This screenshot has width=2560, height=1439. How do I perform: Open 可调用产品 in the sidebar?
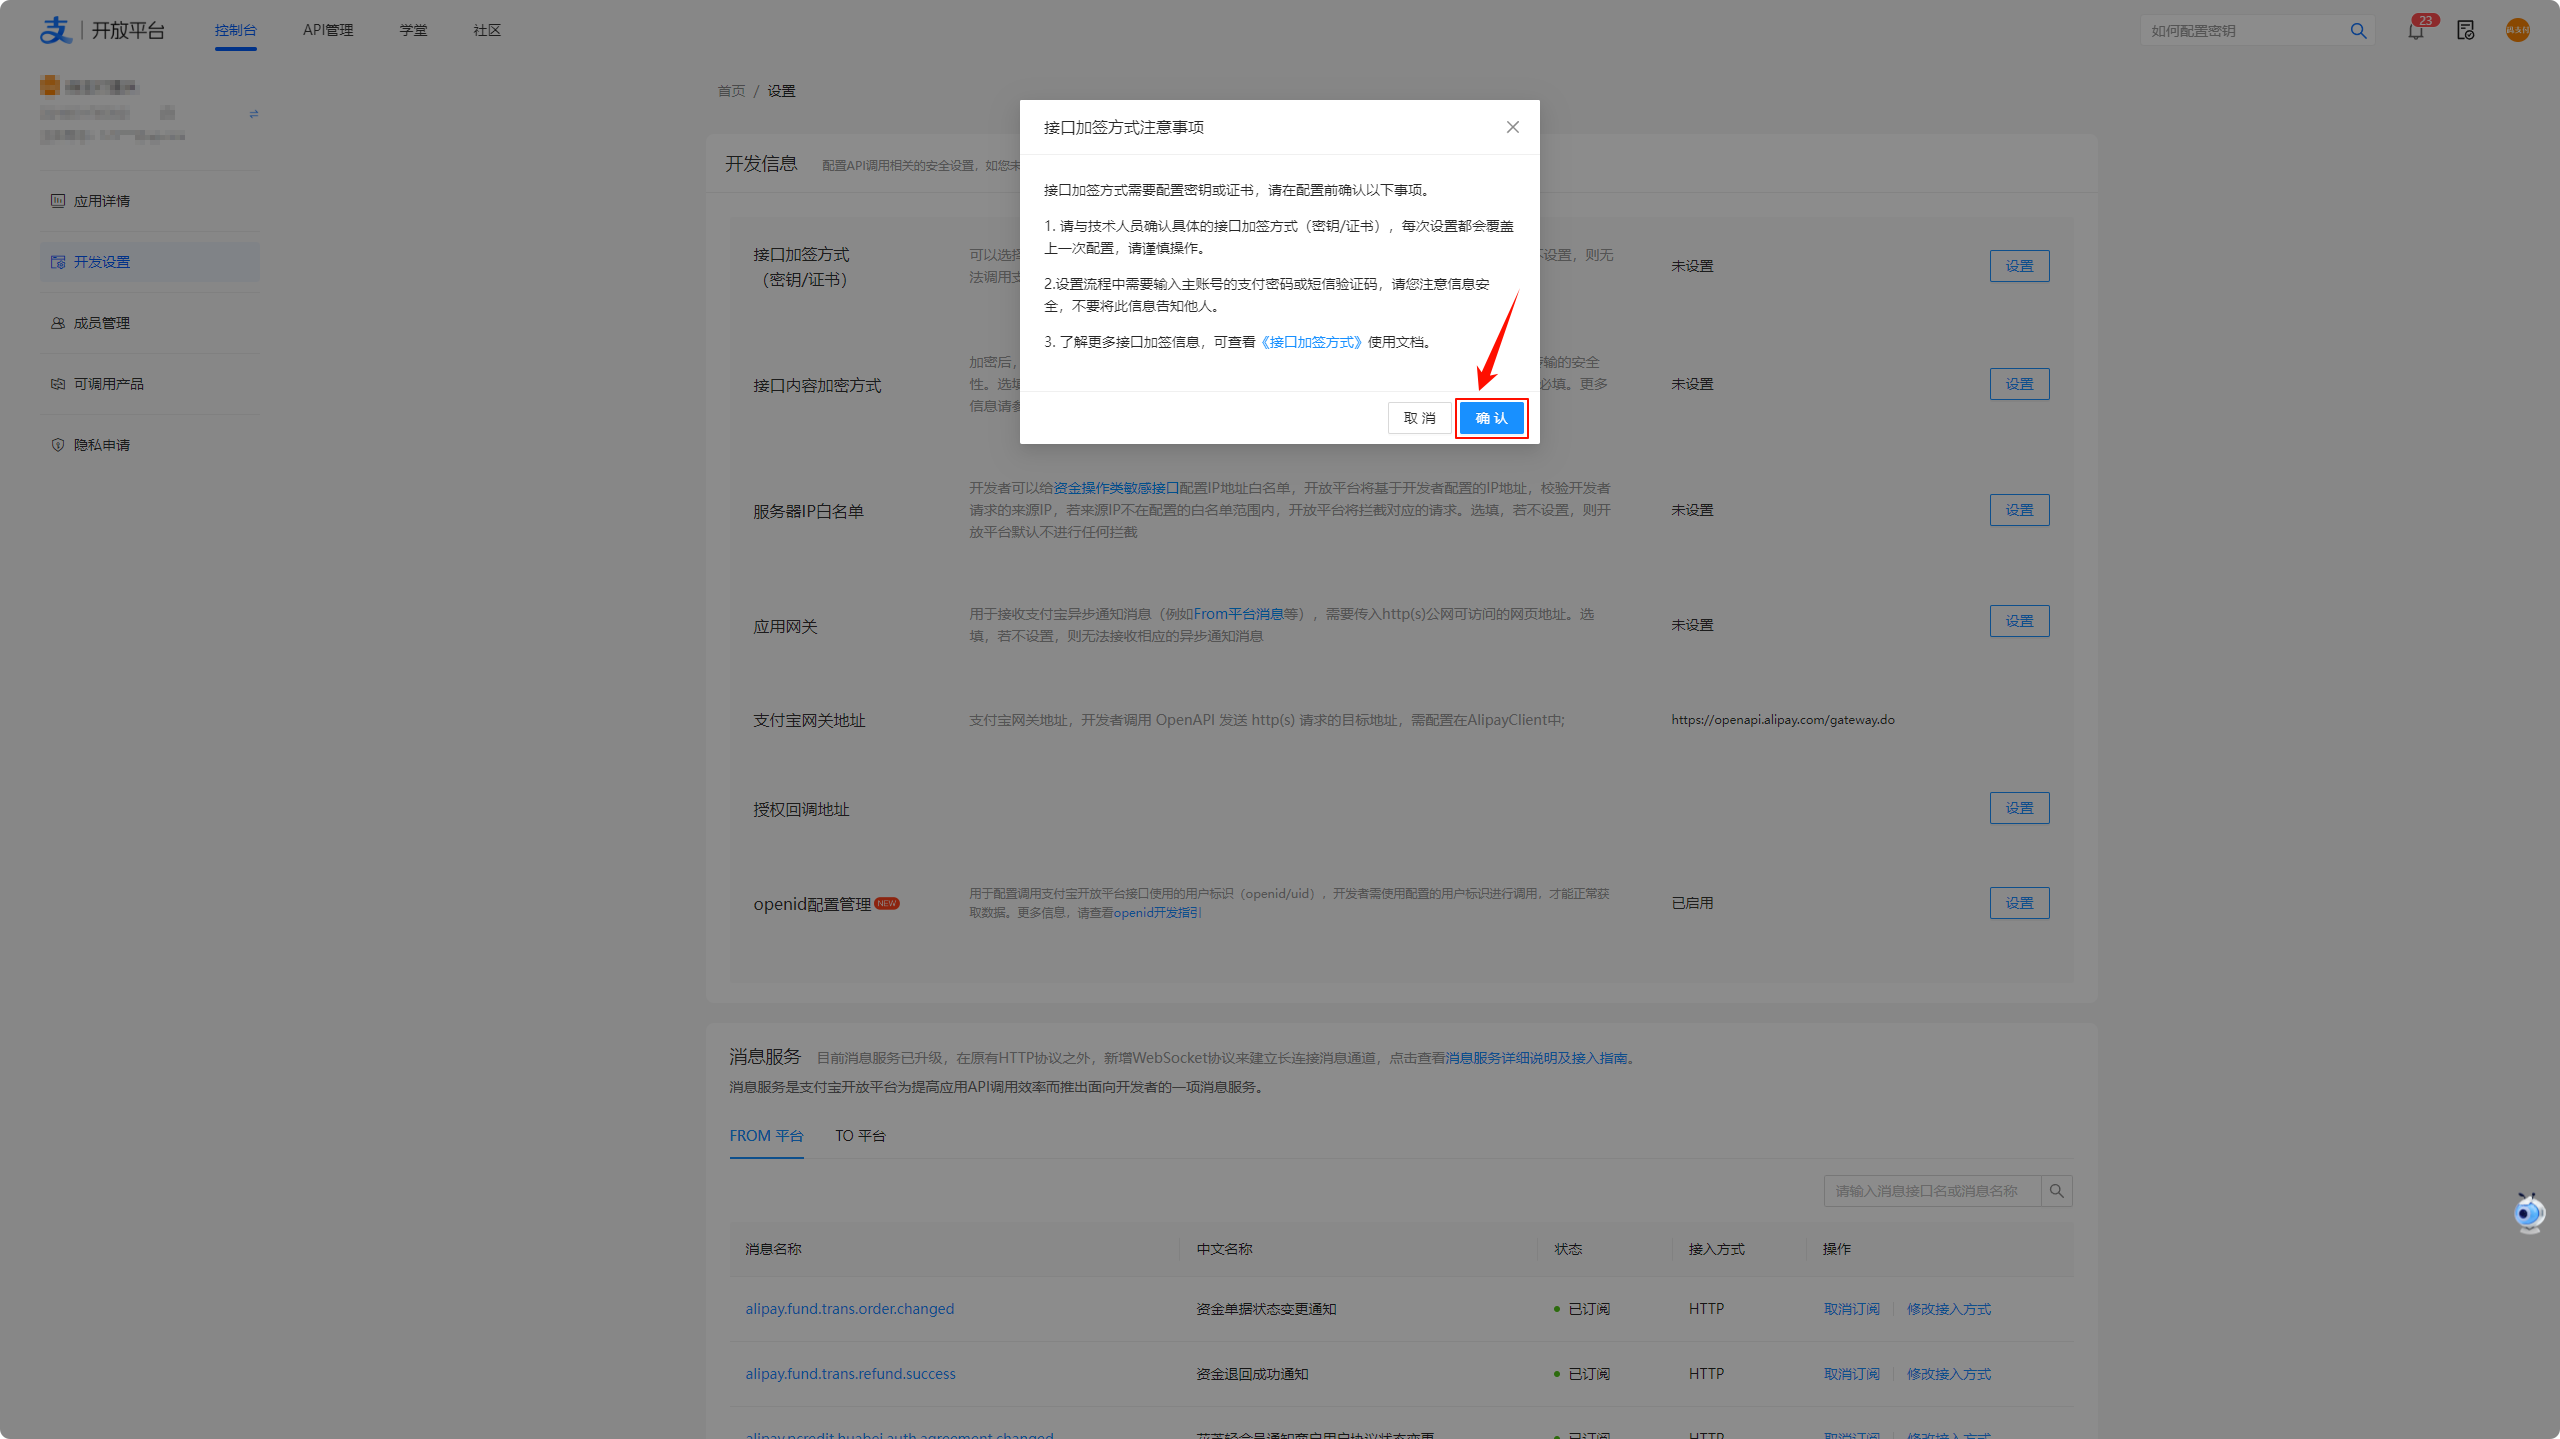coord(108,384)
